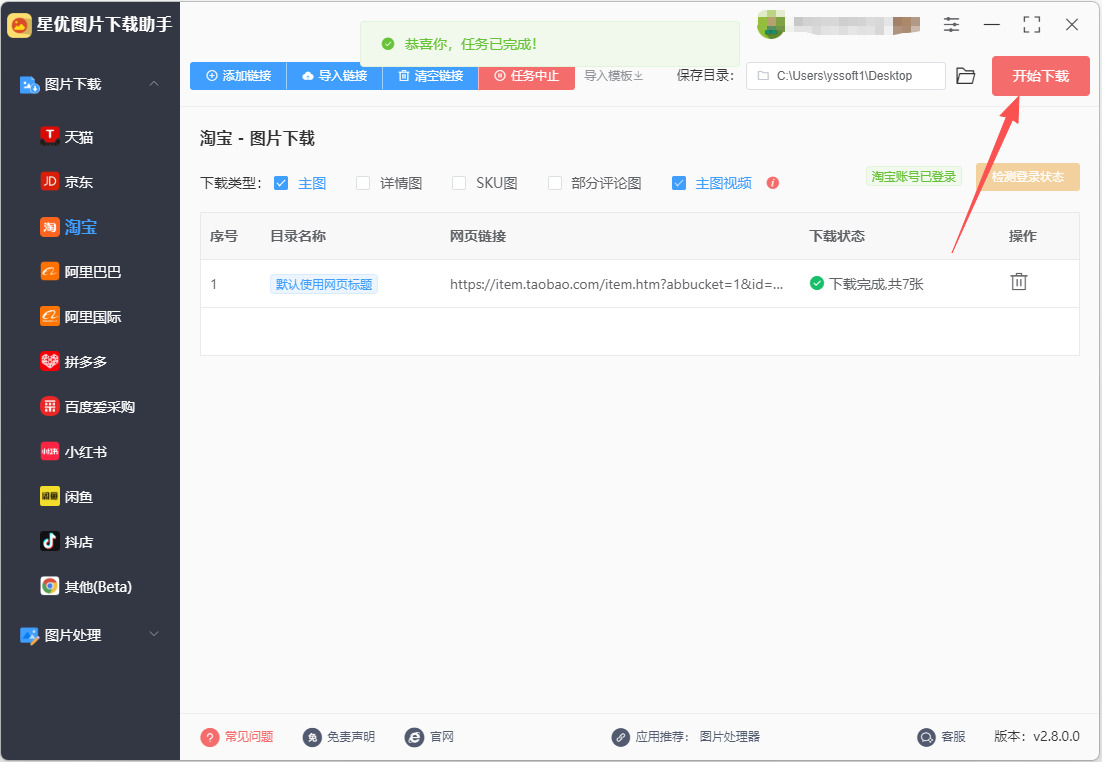The image size is (1102, 762).
Task: Click the 清空链接 button
Action: point(431,76)
